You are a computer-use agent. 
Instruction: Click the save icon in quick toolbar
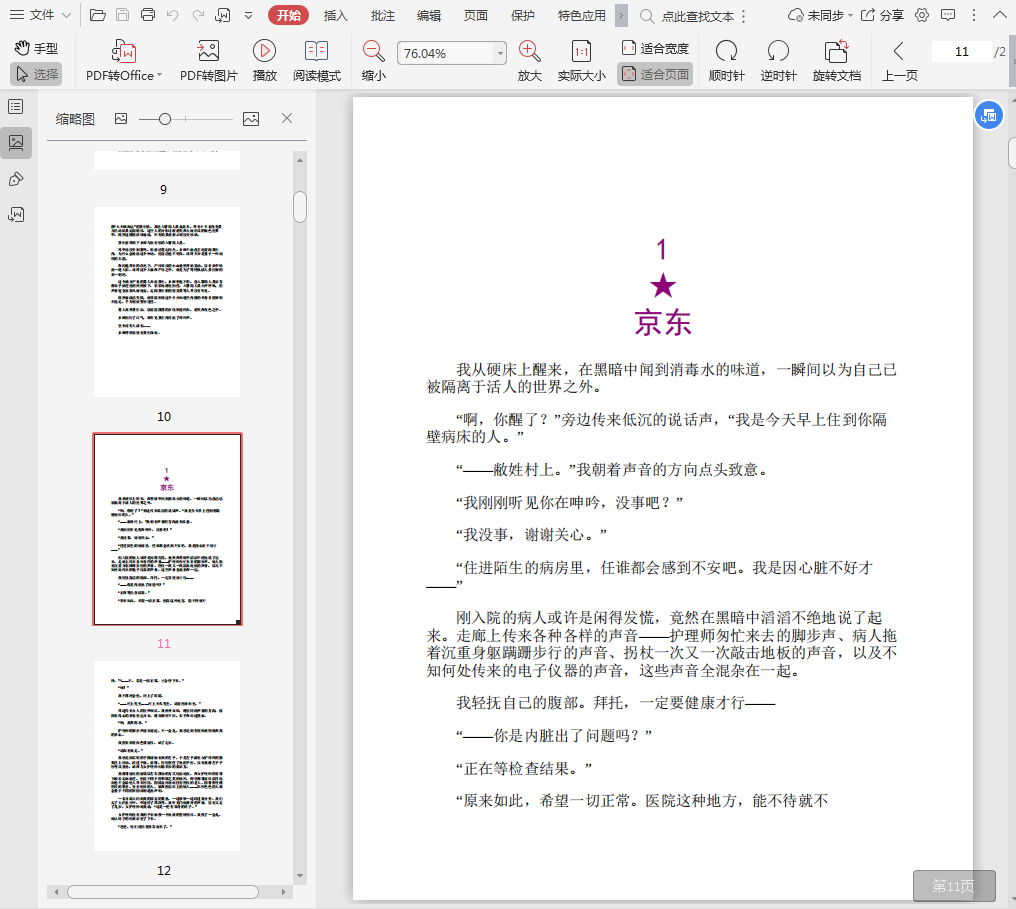click(122, 15)
